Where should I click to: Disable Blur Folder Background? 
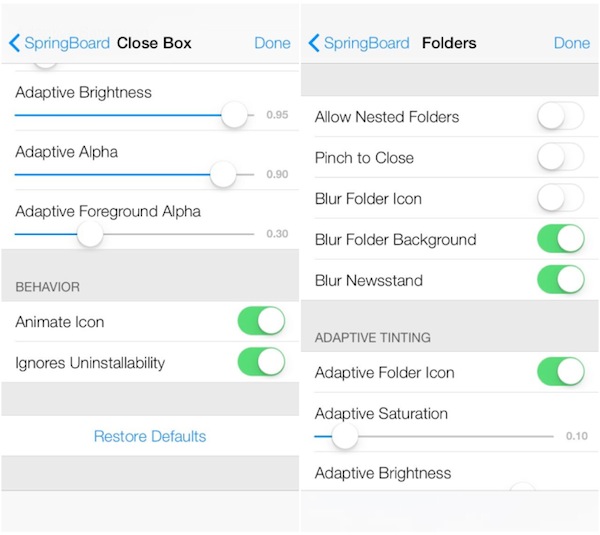click(560, 240)
